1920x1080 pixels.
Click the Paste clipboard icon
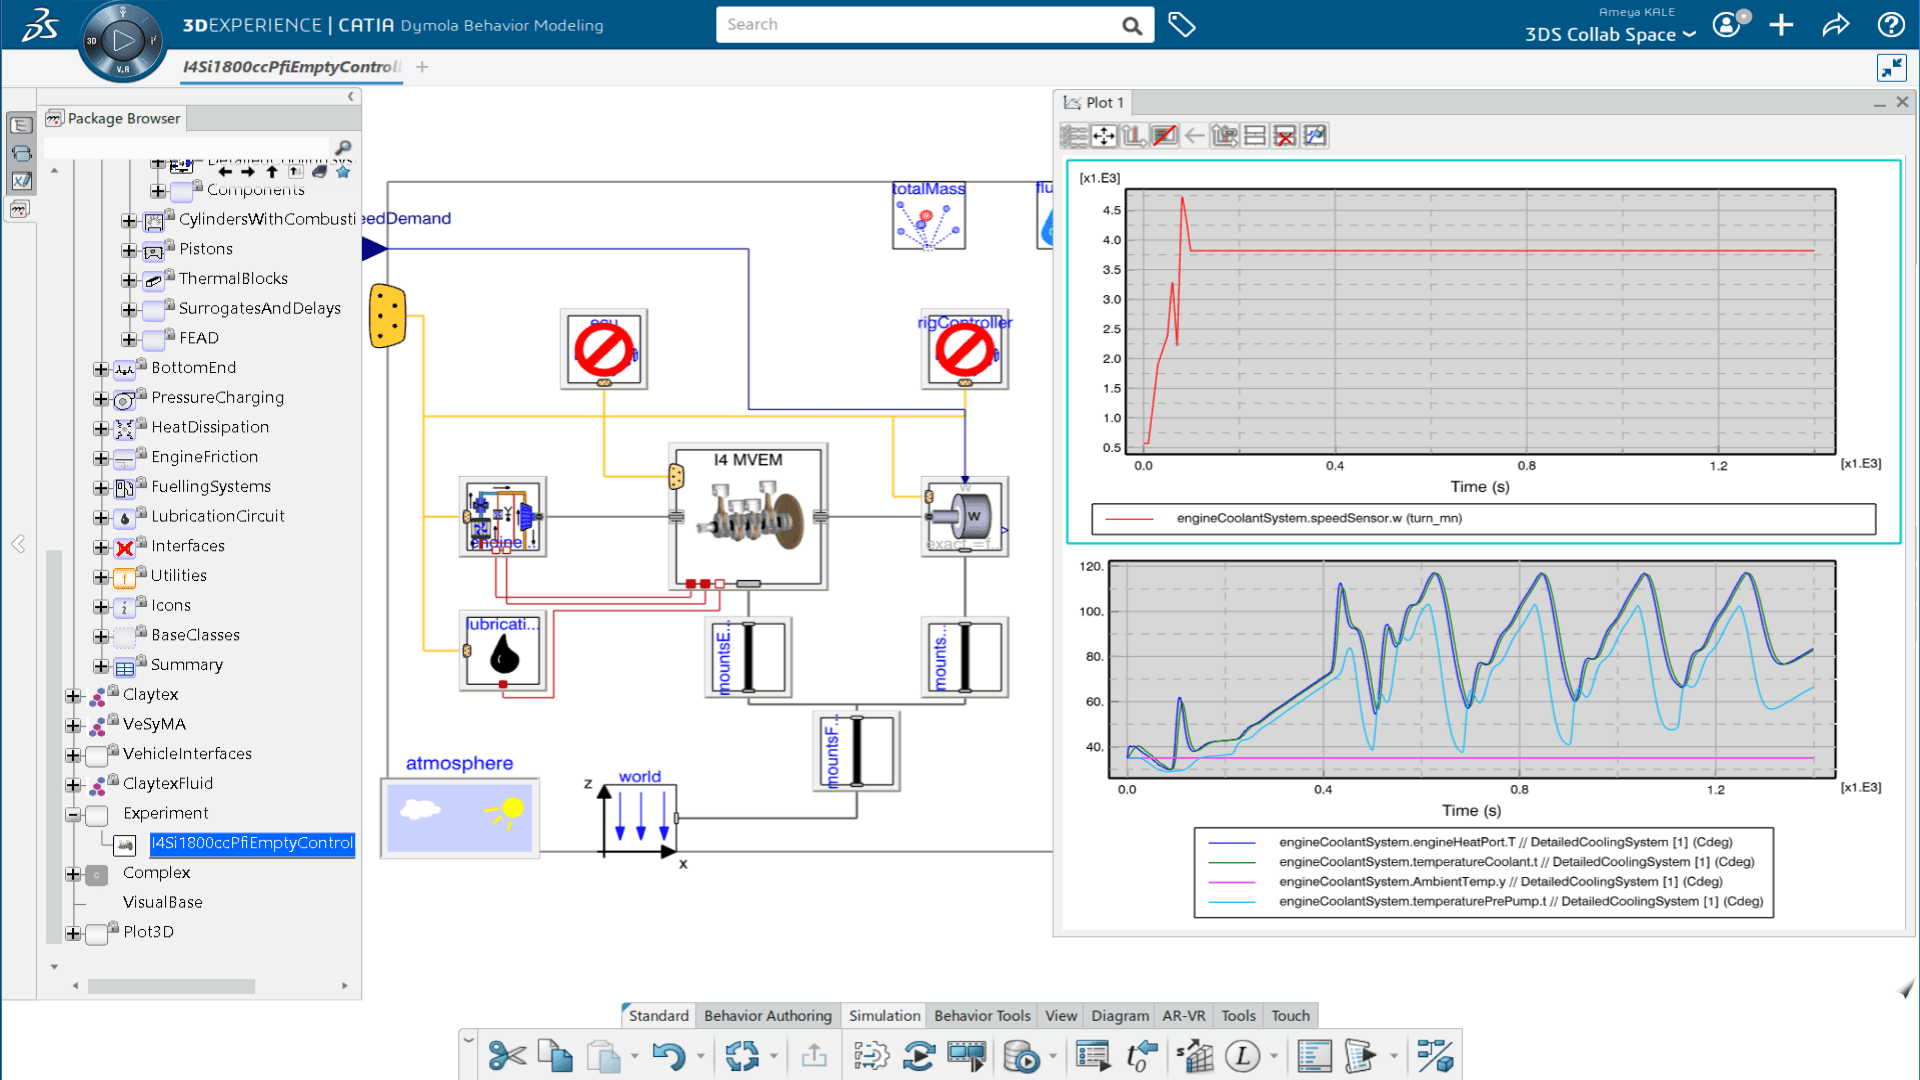coord(603,1055)
